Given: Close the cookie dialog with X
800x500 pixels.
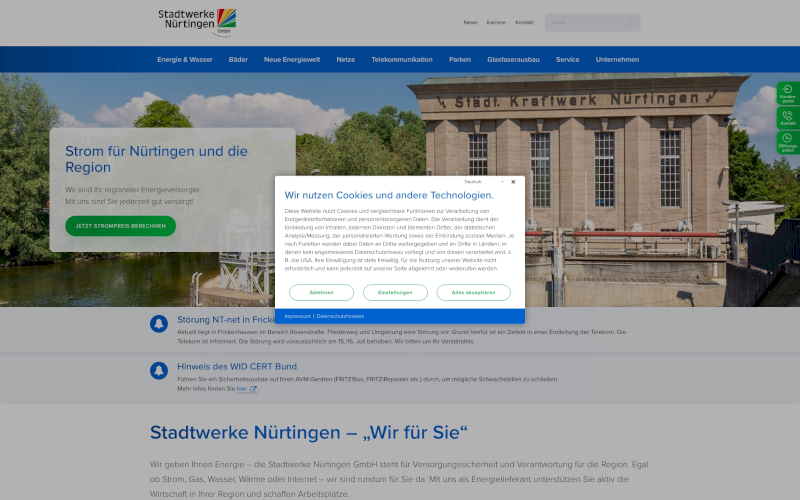Looking at the screenshot, I should click(x=513, y=182).
